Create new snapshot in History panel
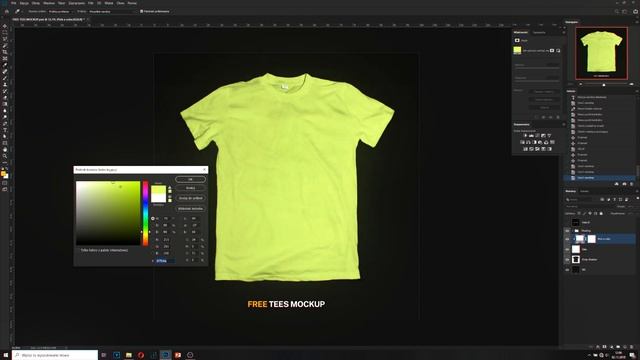The image size is (640, 360). 624,184
